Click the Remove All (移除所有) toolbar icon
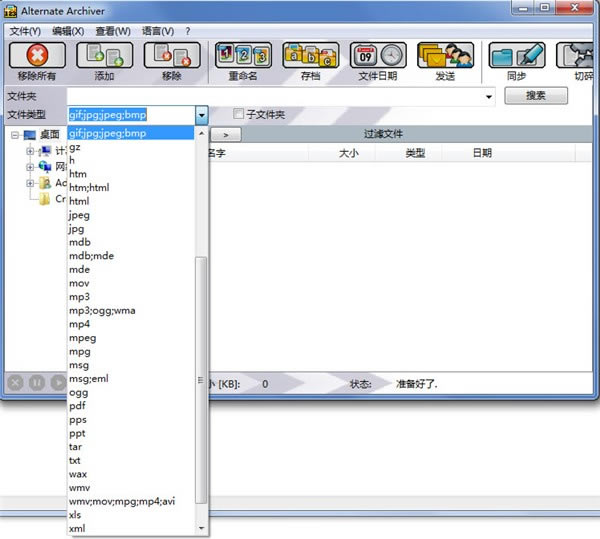600x539 pixels. click(36, 56)
